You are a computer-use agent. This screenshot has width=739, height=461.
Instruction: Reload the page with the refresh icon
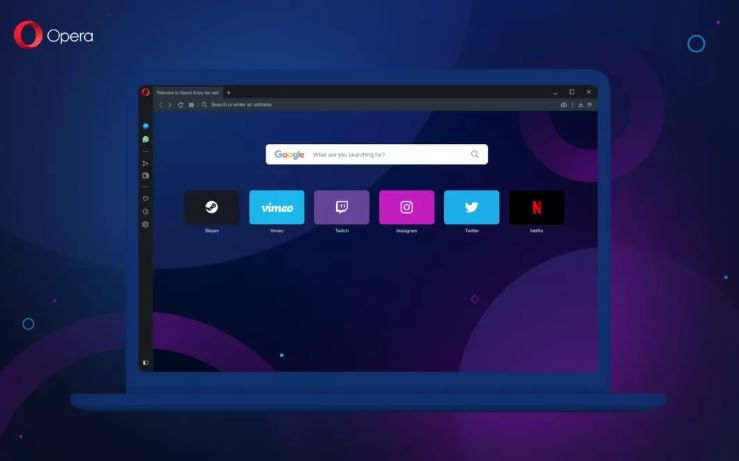180,105
